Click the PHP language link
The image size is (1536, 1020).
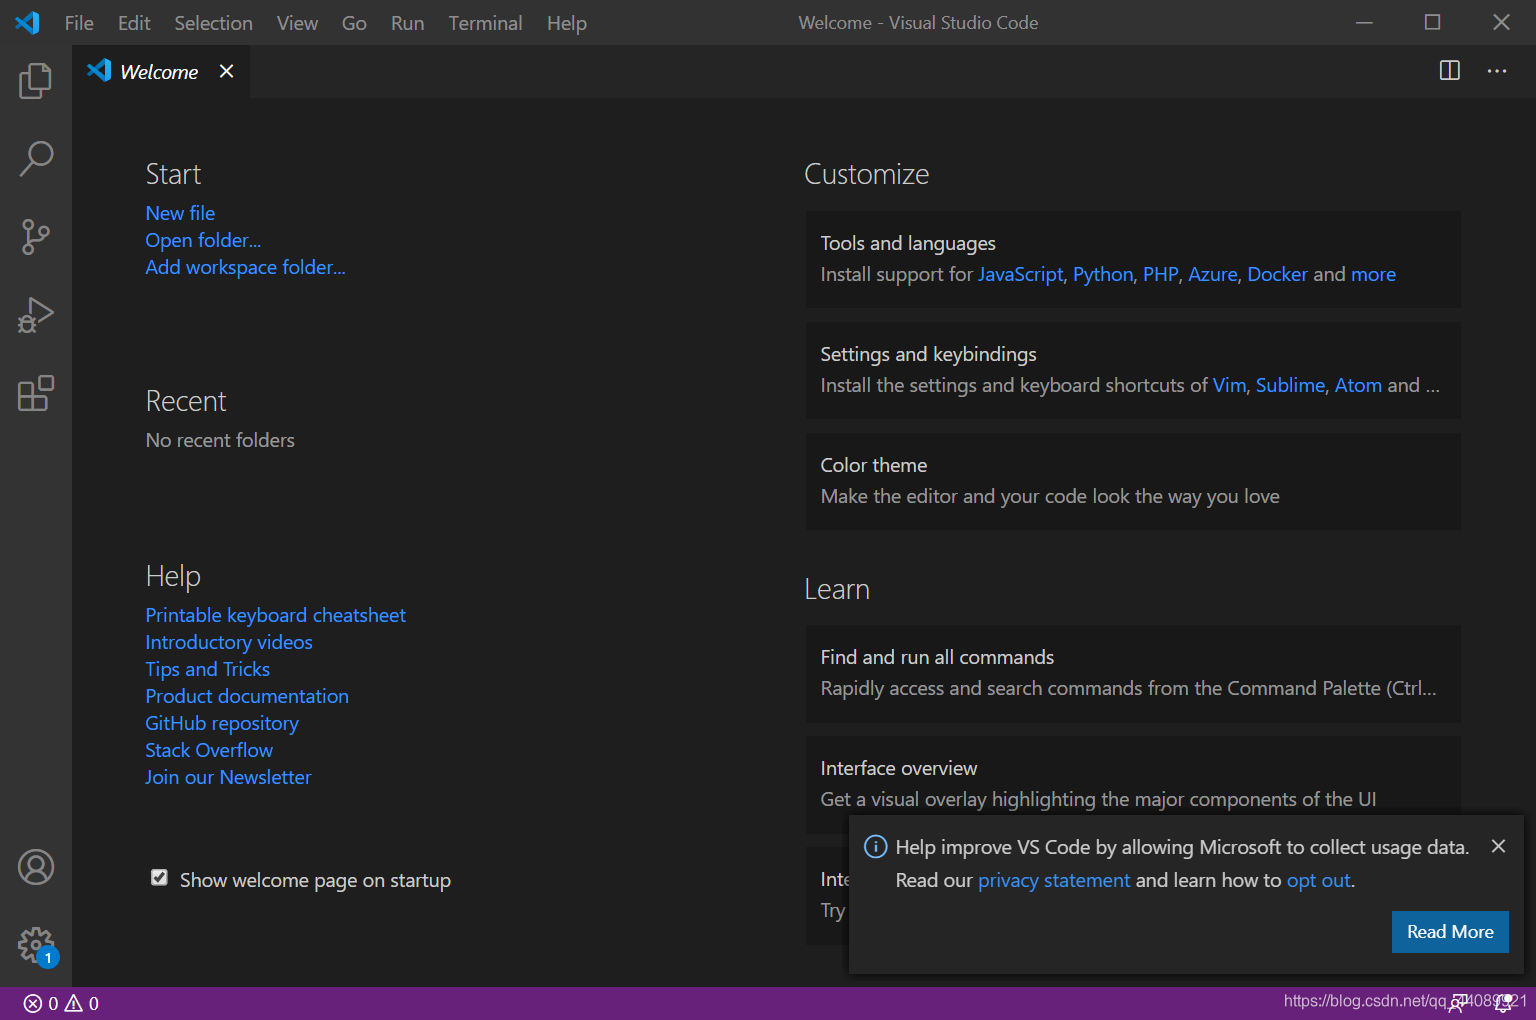pos(1160,274)
